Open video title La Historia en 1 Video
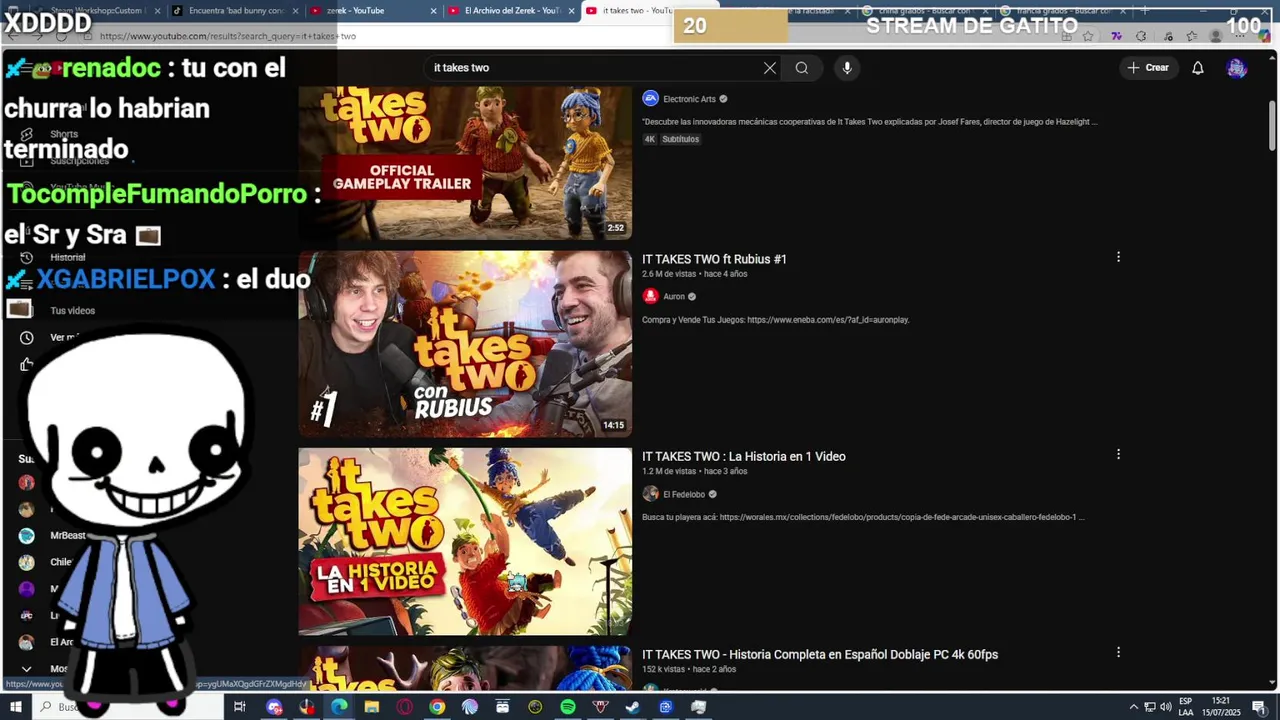Viewport: 1280px width, 720px height. pyautogui.click(x=744, y=456)
